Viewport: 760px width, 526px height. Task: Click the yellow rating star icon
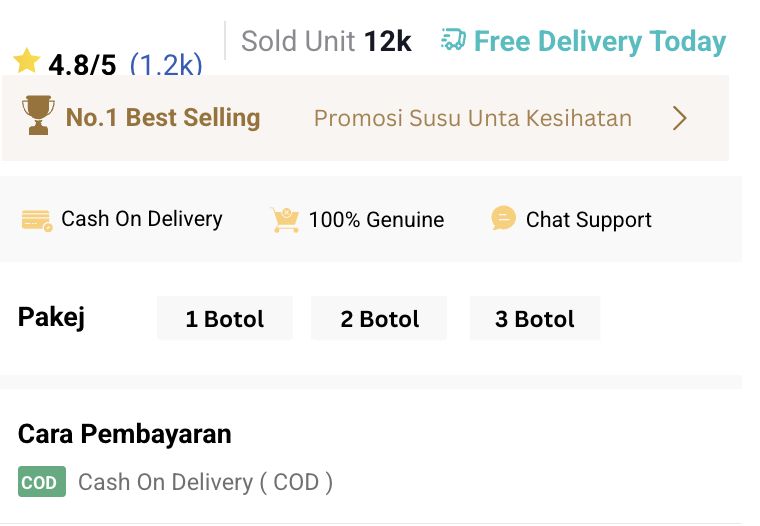pyautogui.click(x=27, y=62)
